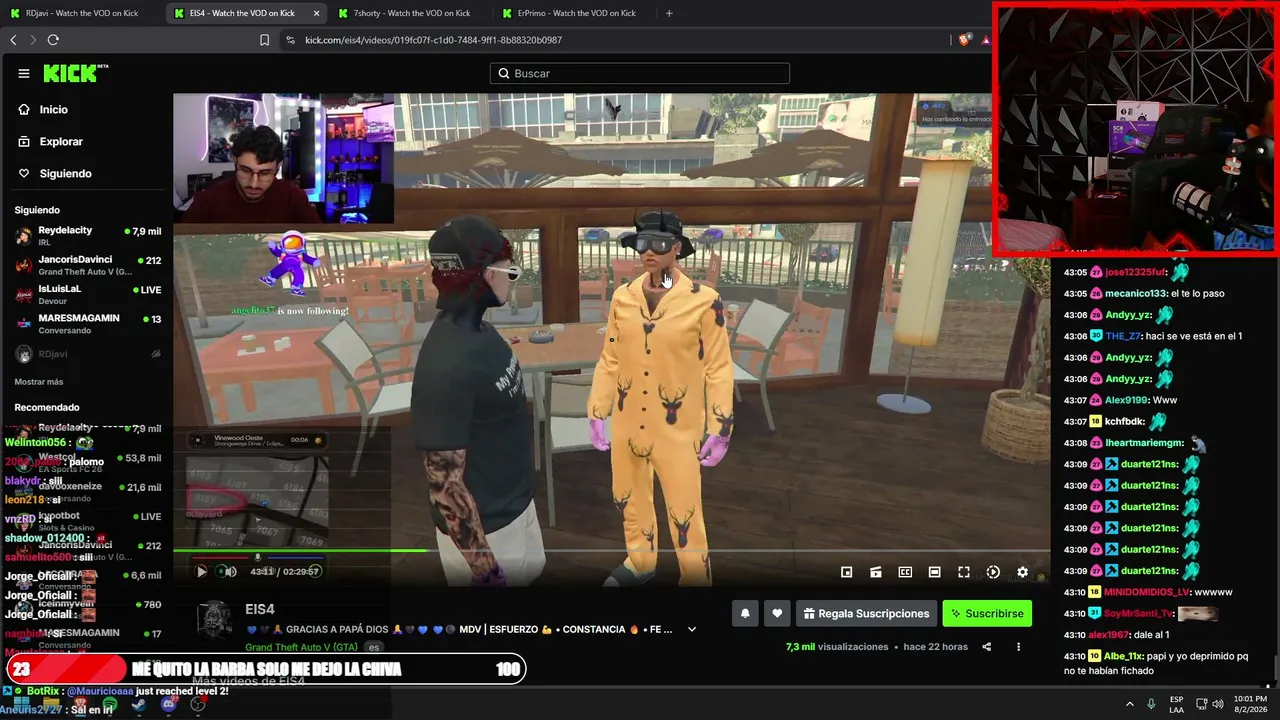Click the Regala Suscripciones button
The image size is (1280, 720).
(x=867, y=613)
